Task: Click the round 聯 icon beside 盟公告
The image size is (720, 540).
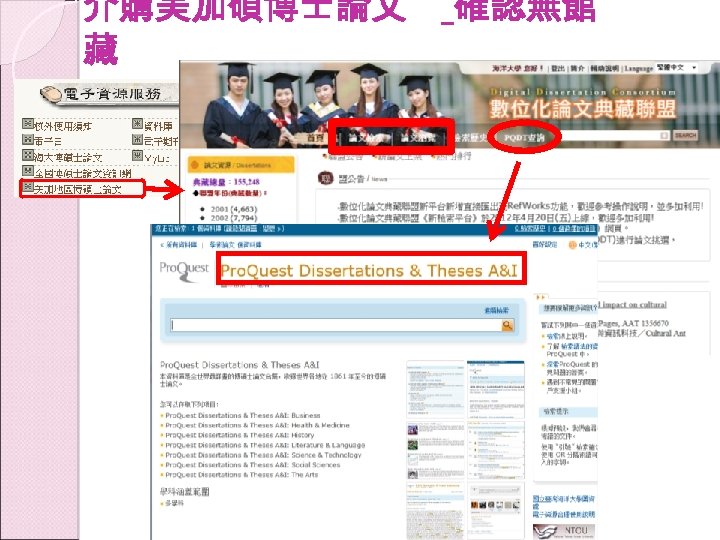Action: [326, 178]
